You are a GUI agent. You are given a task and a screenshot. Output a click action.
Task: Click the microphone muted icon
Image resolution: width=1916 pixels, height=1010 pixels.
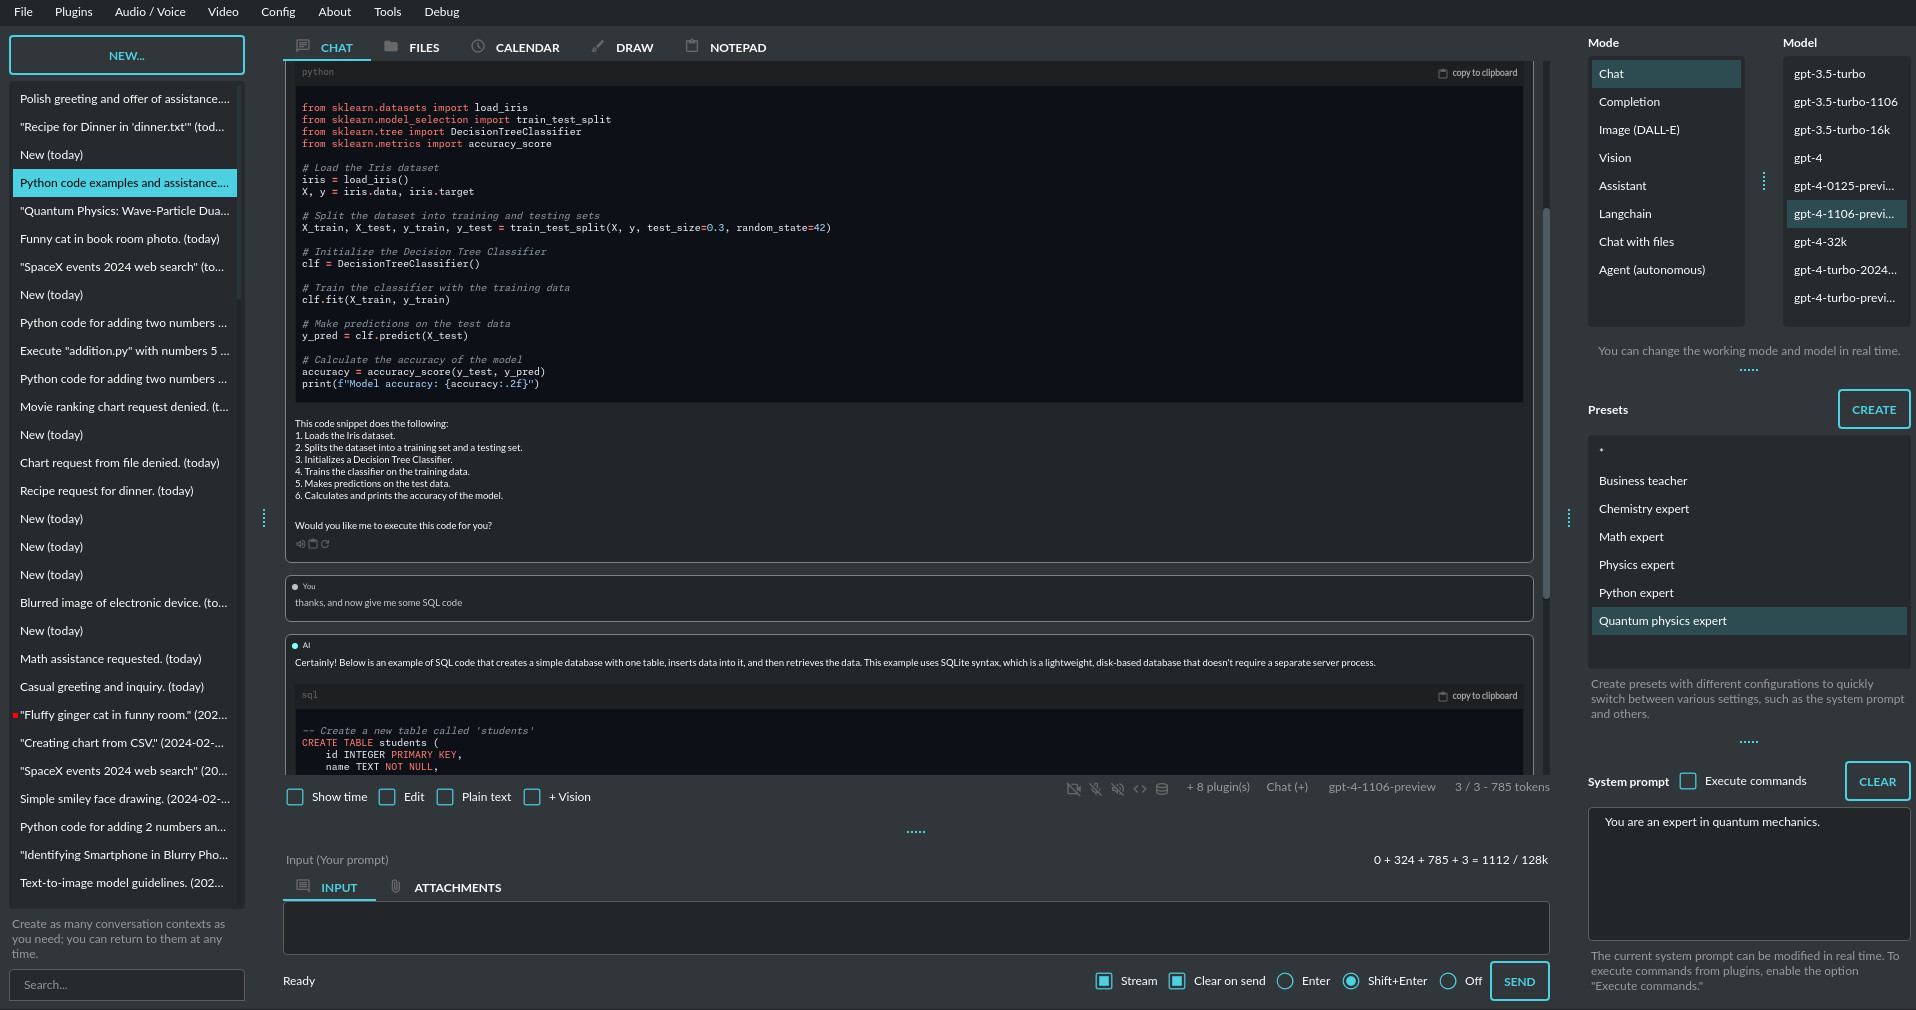point(1096,789)
